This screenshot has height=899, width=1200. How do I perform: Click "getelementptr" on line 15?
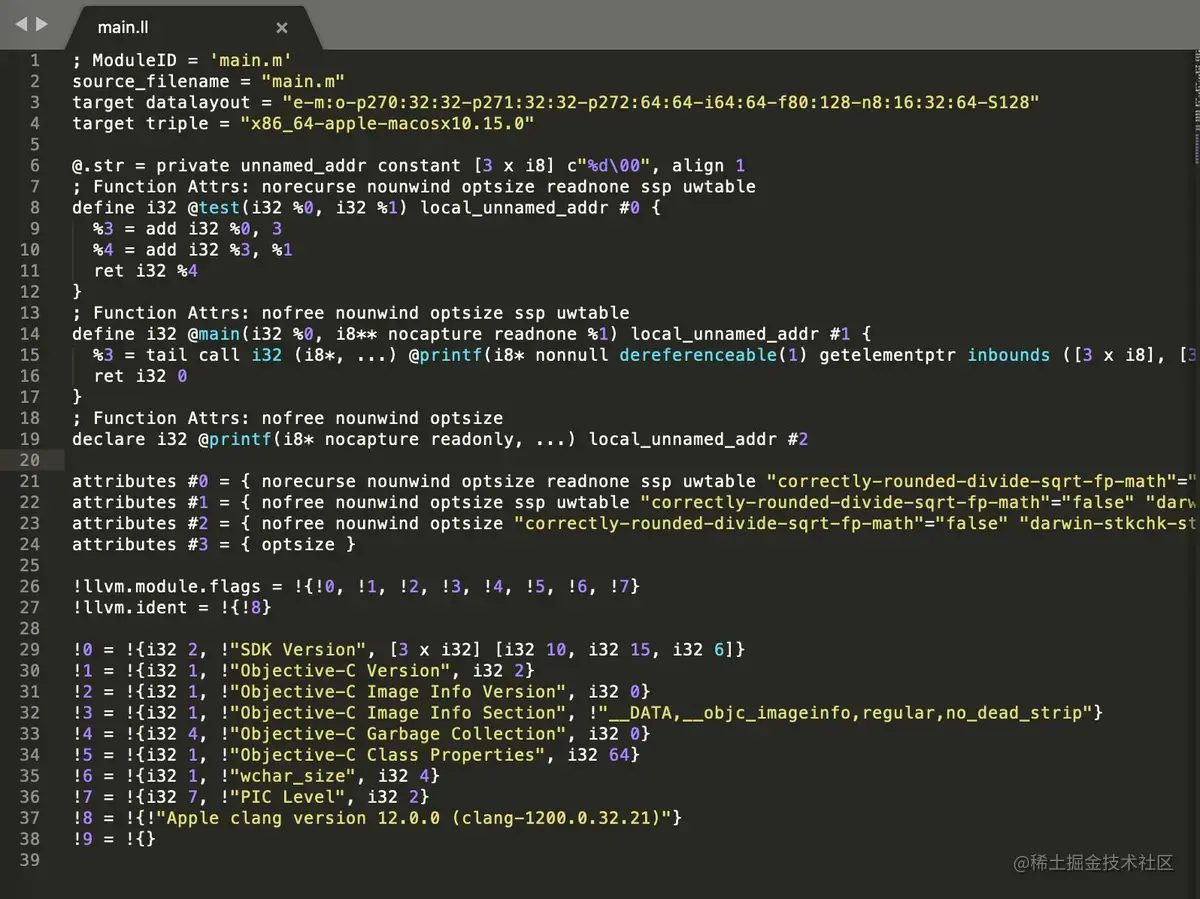(x=888, y=355)
